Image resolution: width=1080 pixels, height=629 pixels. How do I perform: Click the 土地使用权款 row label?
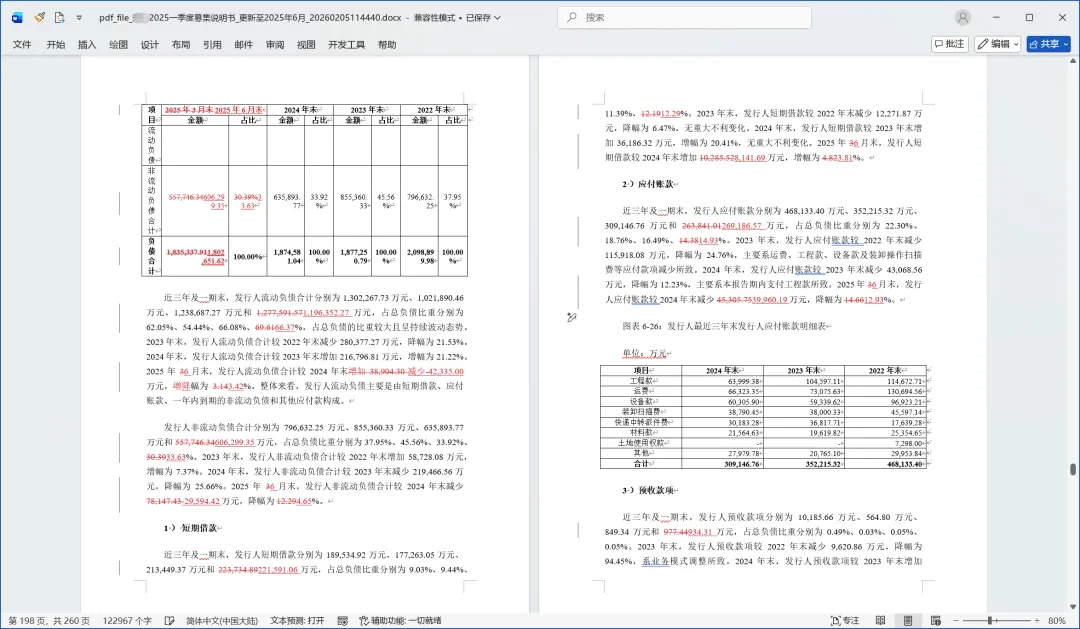coord(641,443)
